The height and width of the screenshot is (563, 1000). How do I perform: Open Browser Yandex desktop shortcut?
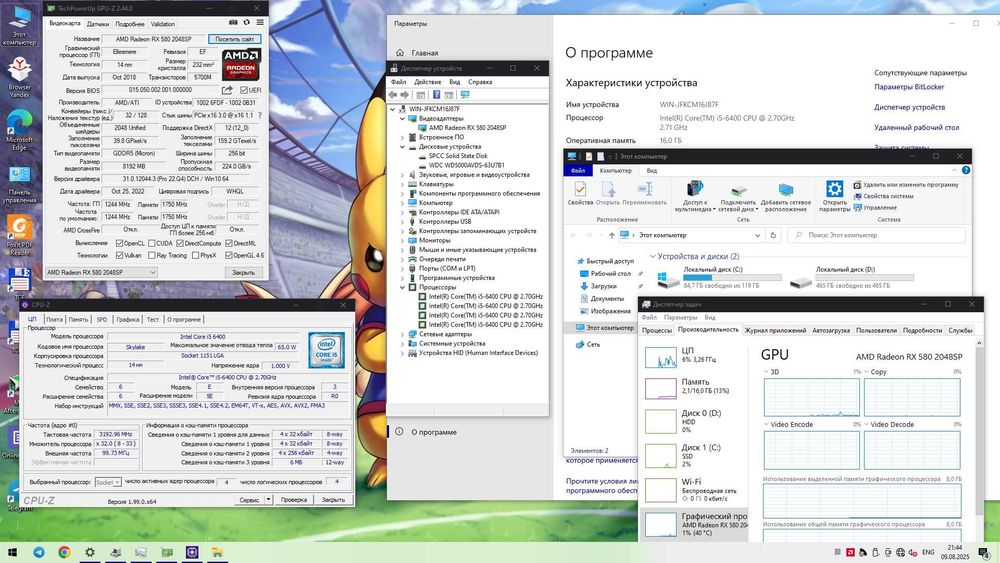click(19, 78)
